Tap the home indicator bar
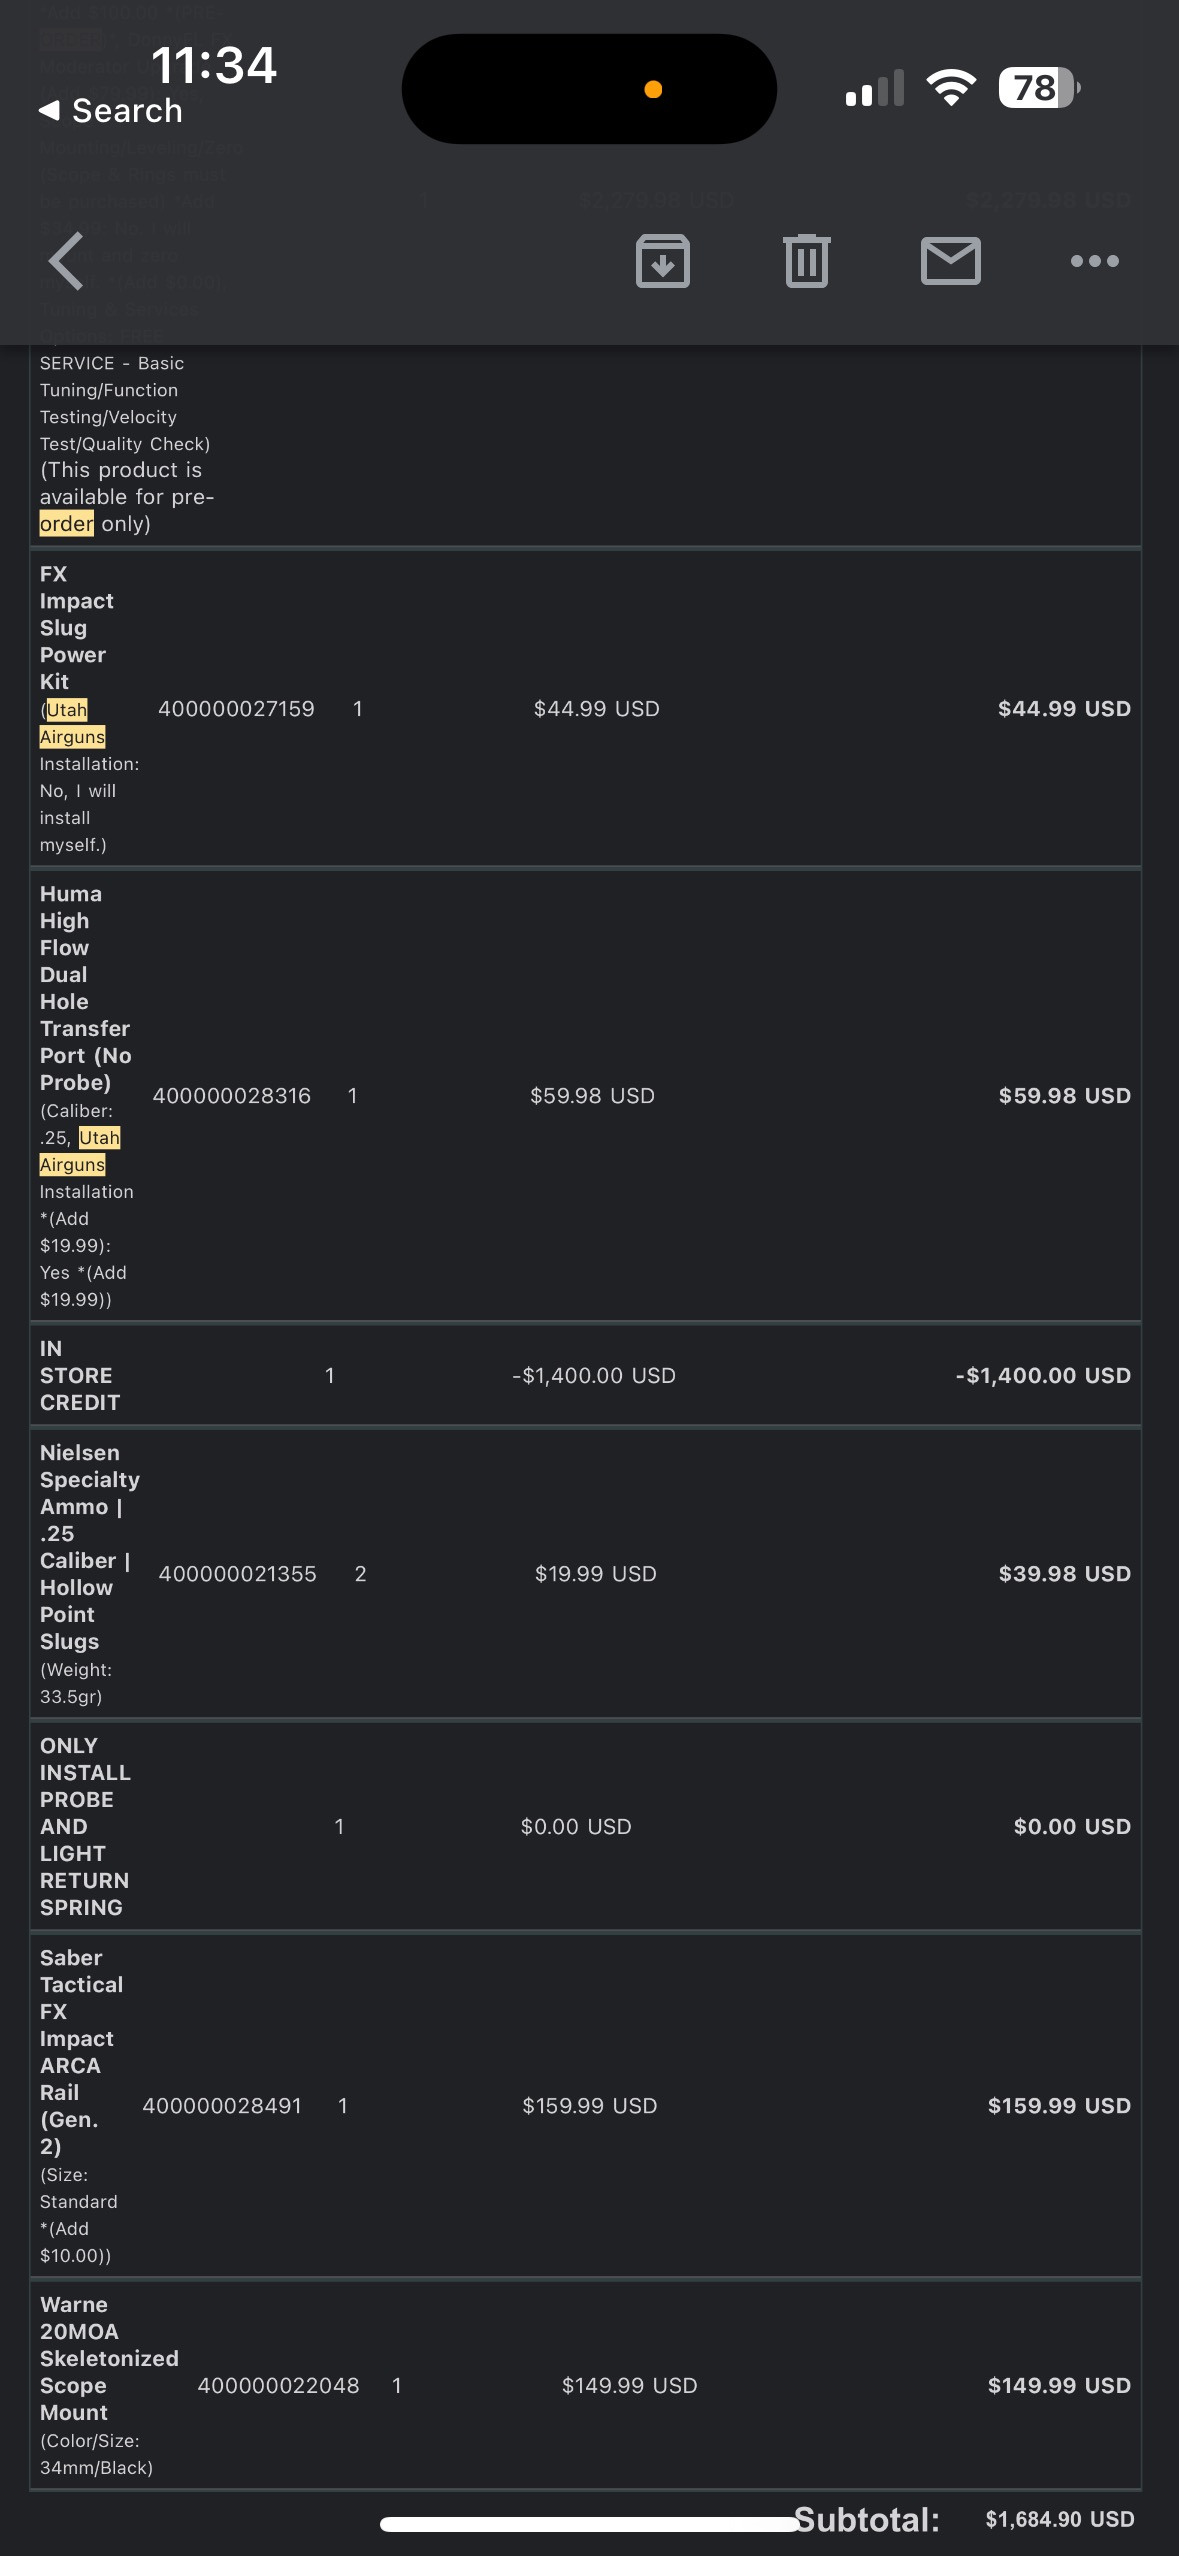The image size is (1179, 2556). click(x=590, y=2524)
